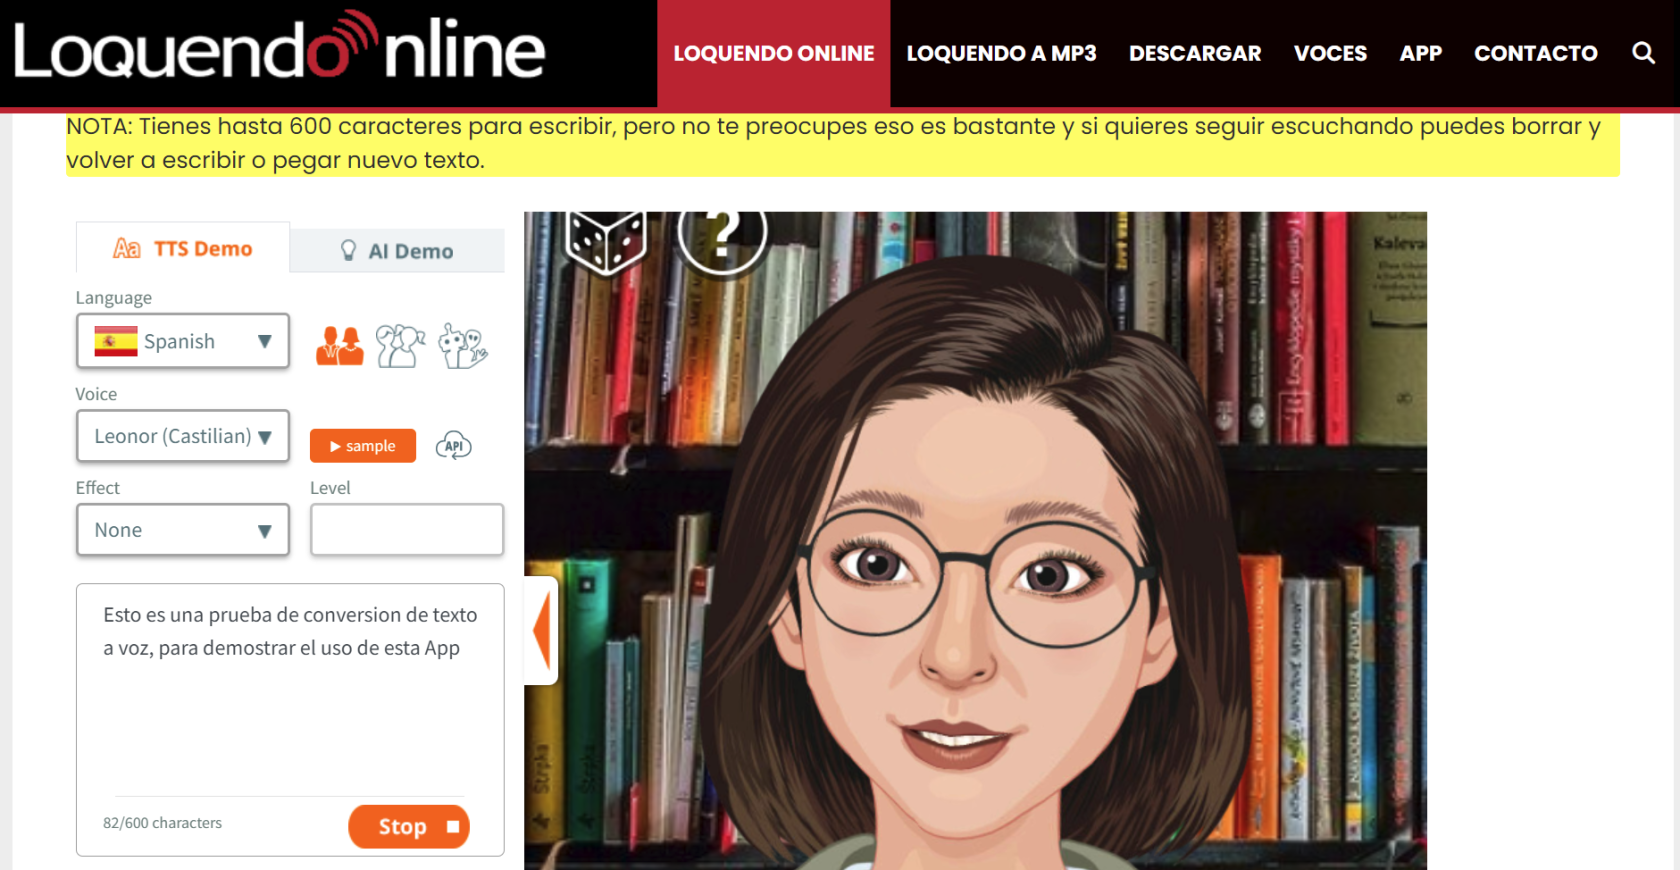Stop the speech playback

pos(409,827)
